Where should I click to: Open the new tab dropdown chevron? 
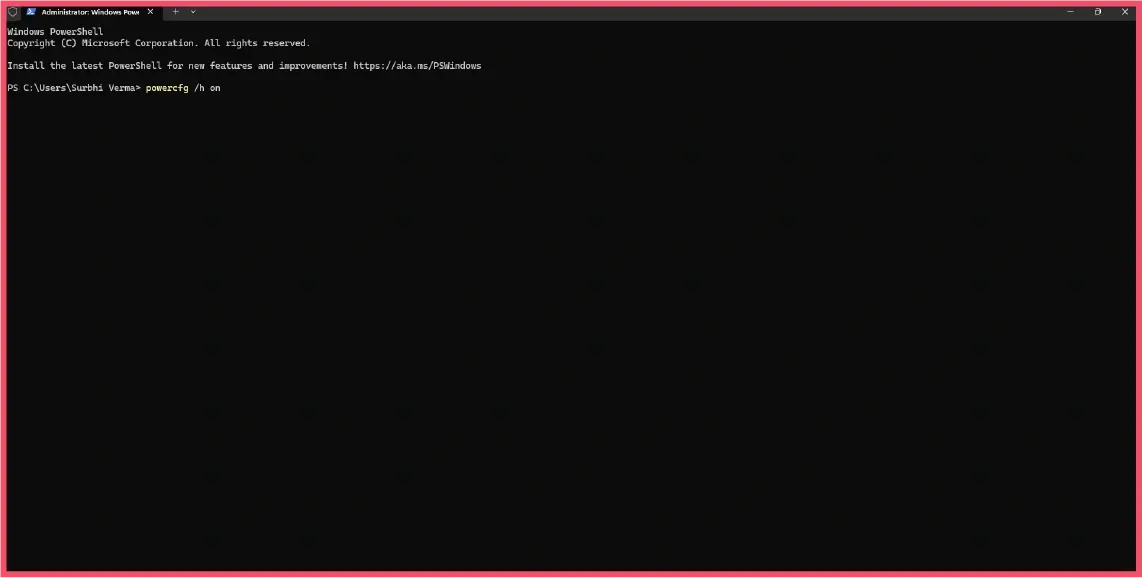pyautogui.click(x=191, y=11)
